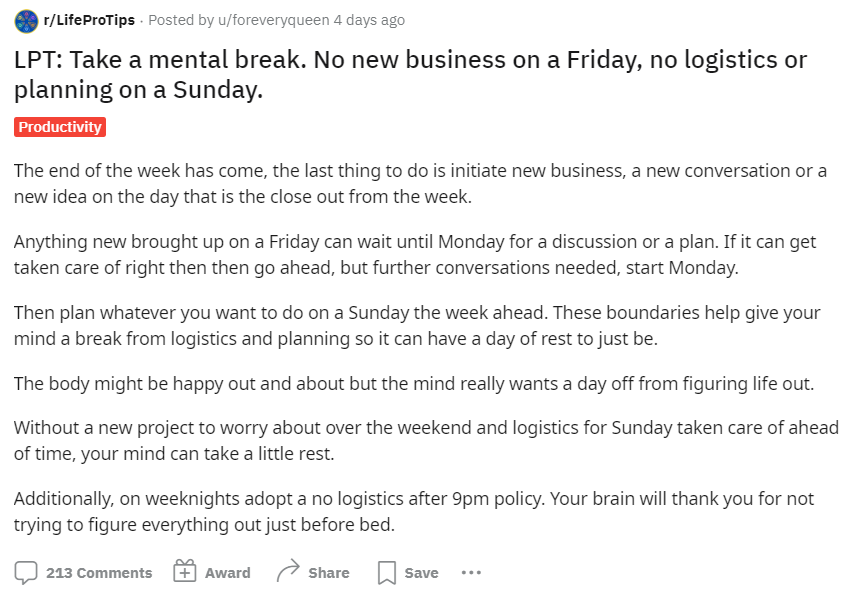Open the u/foreveryqueen user profile
The height and width of the screenshot is (603, 849).
click(273, 21)
